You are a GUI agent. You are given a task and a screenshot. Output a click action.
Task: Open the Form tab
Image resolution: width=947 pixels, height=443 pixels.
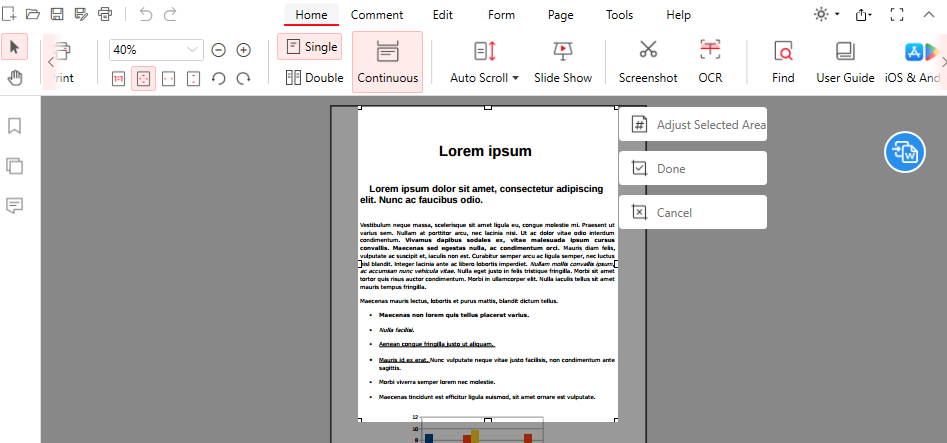click(x=501, y=15)
